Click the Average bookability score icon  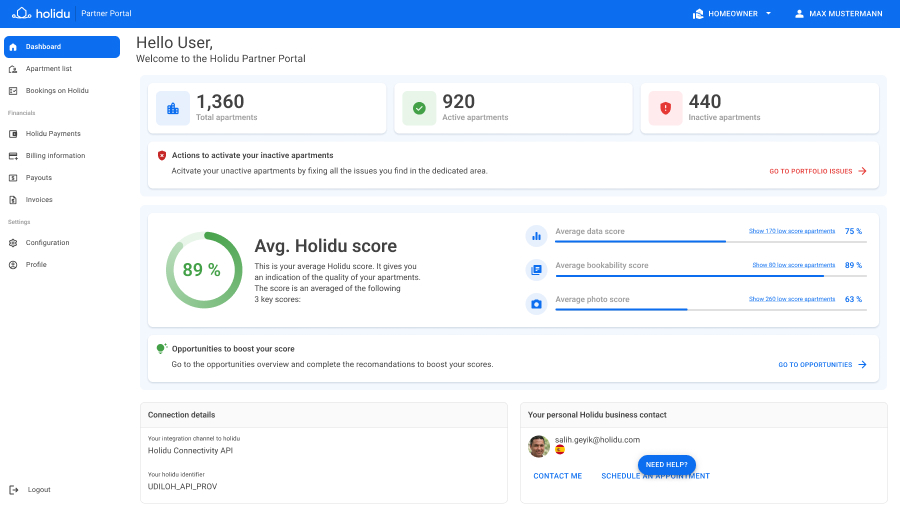536,270
